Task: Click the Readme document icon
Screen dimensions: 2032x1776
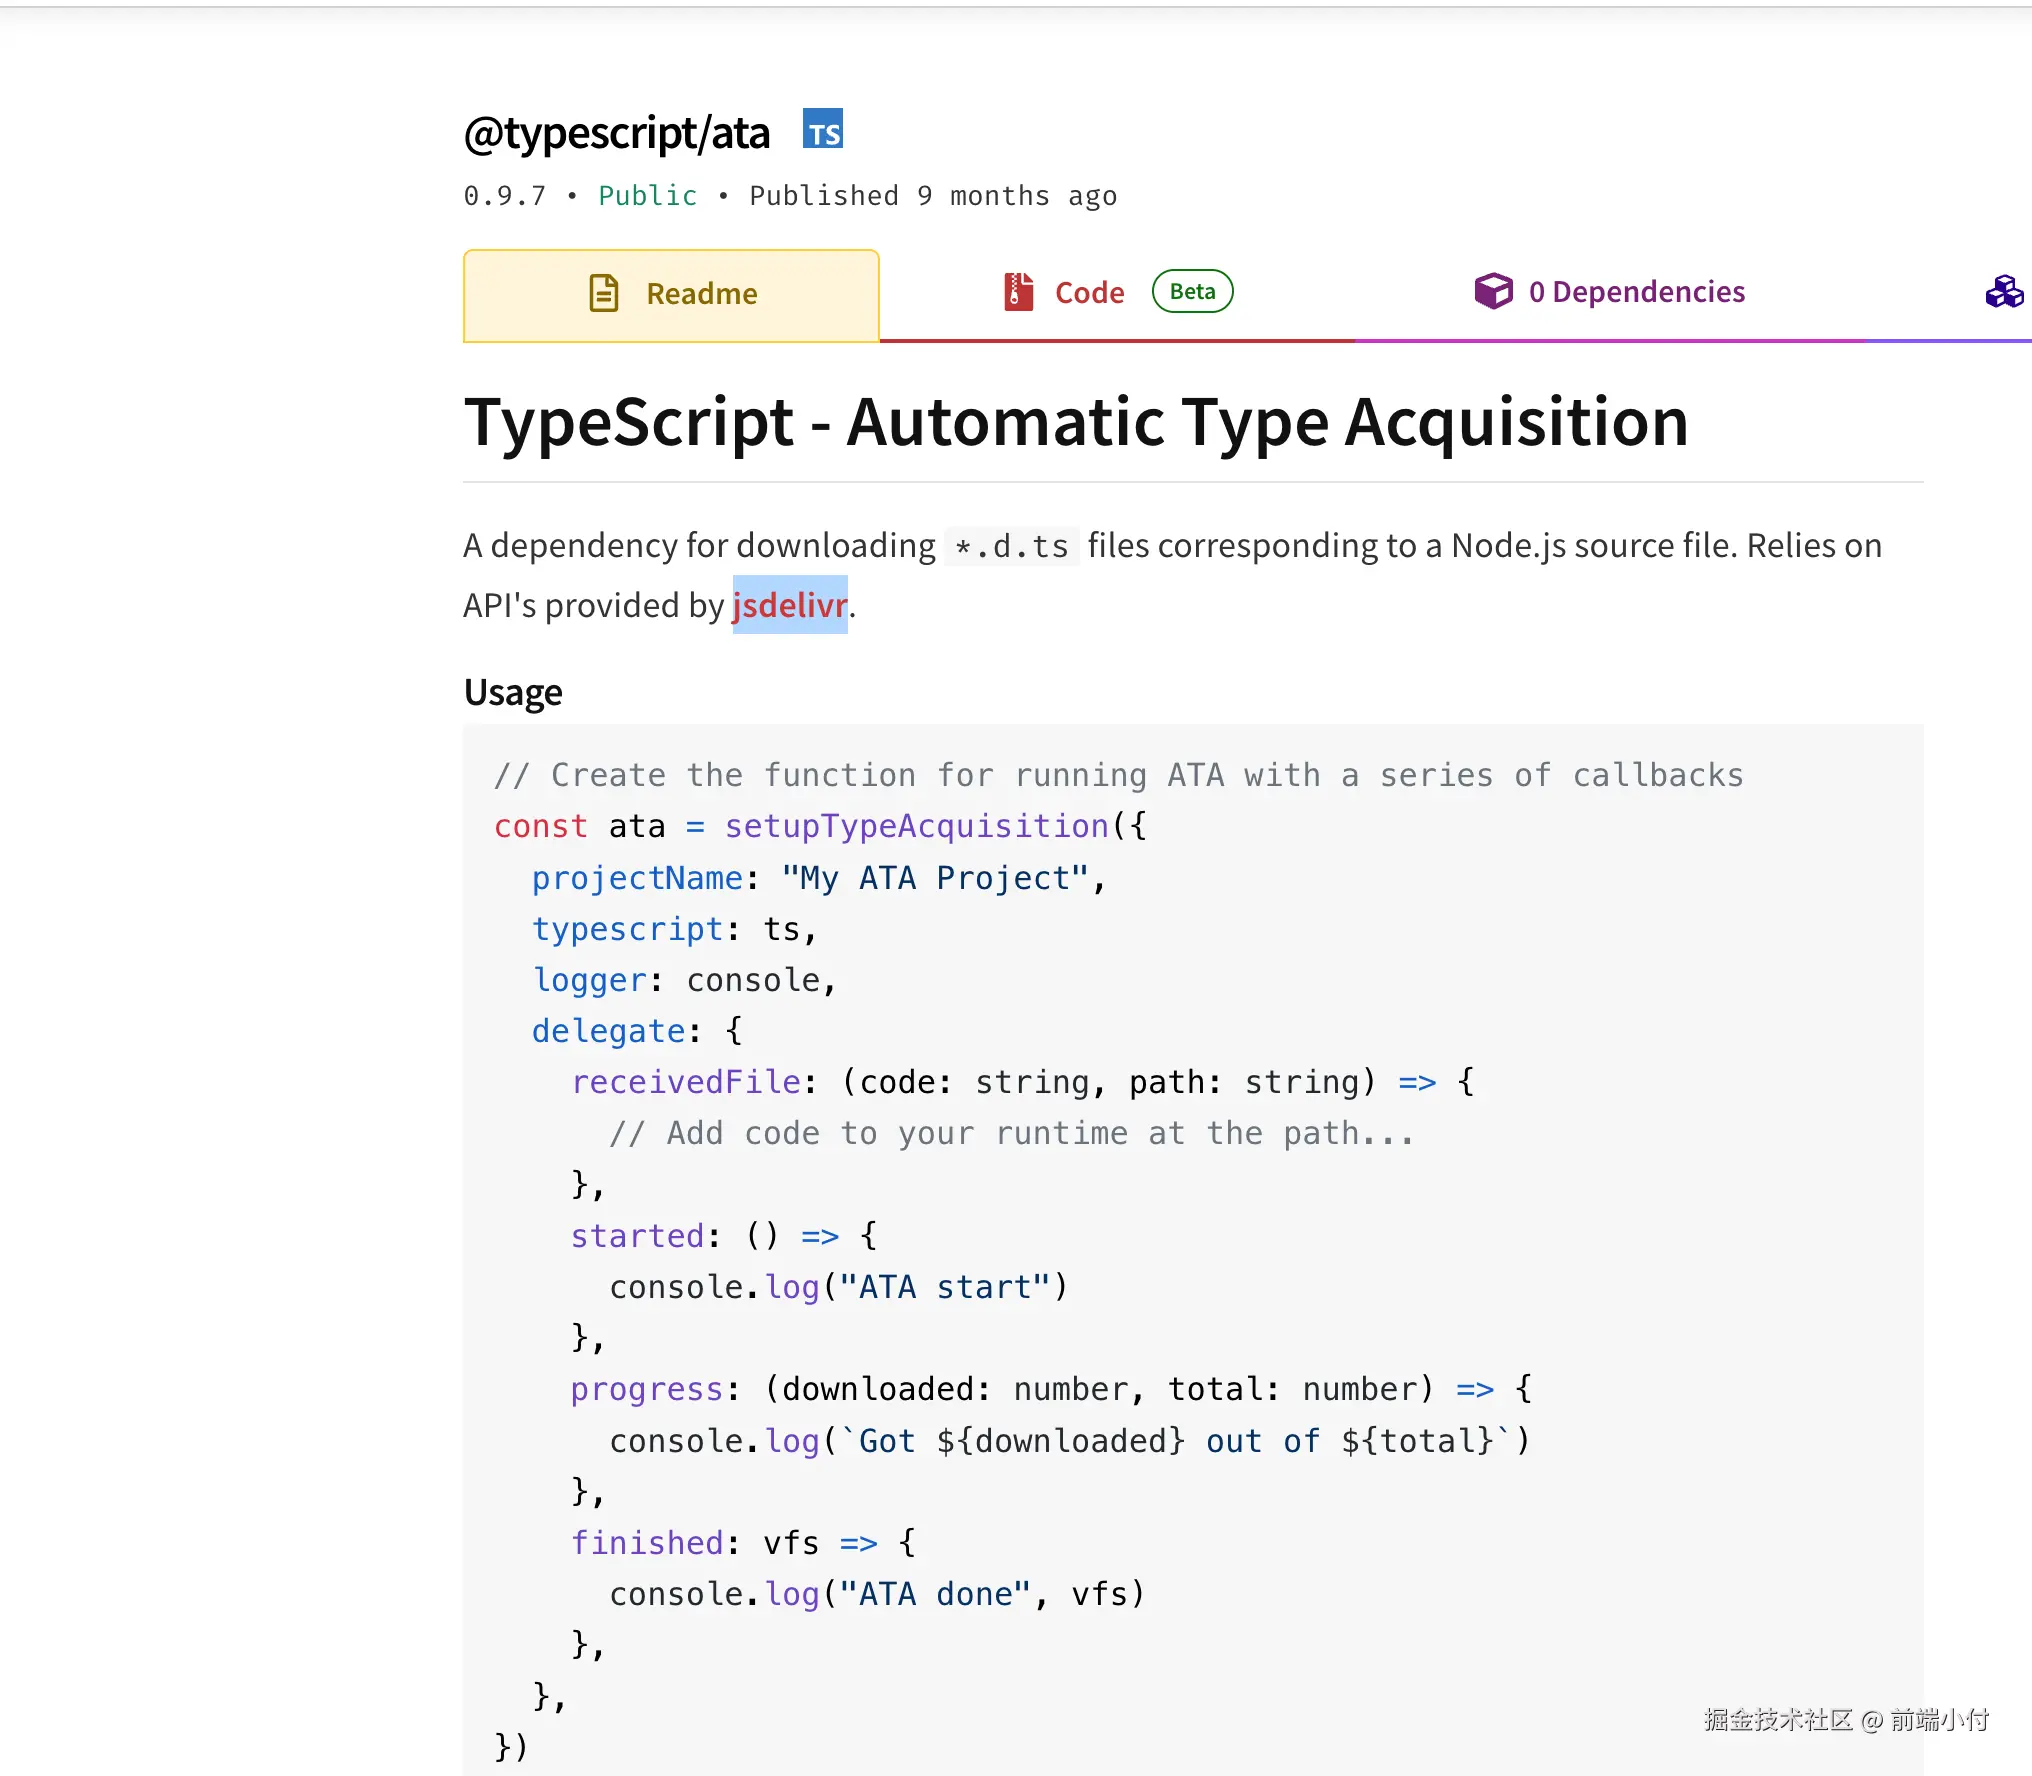Action: tap(604, 293)
